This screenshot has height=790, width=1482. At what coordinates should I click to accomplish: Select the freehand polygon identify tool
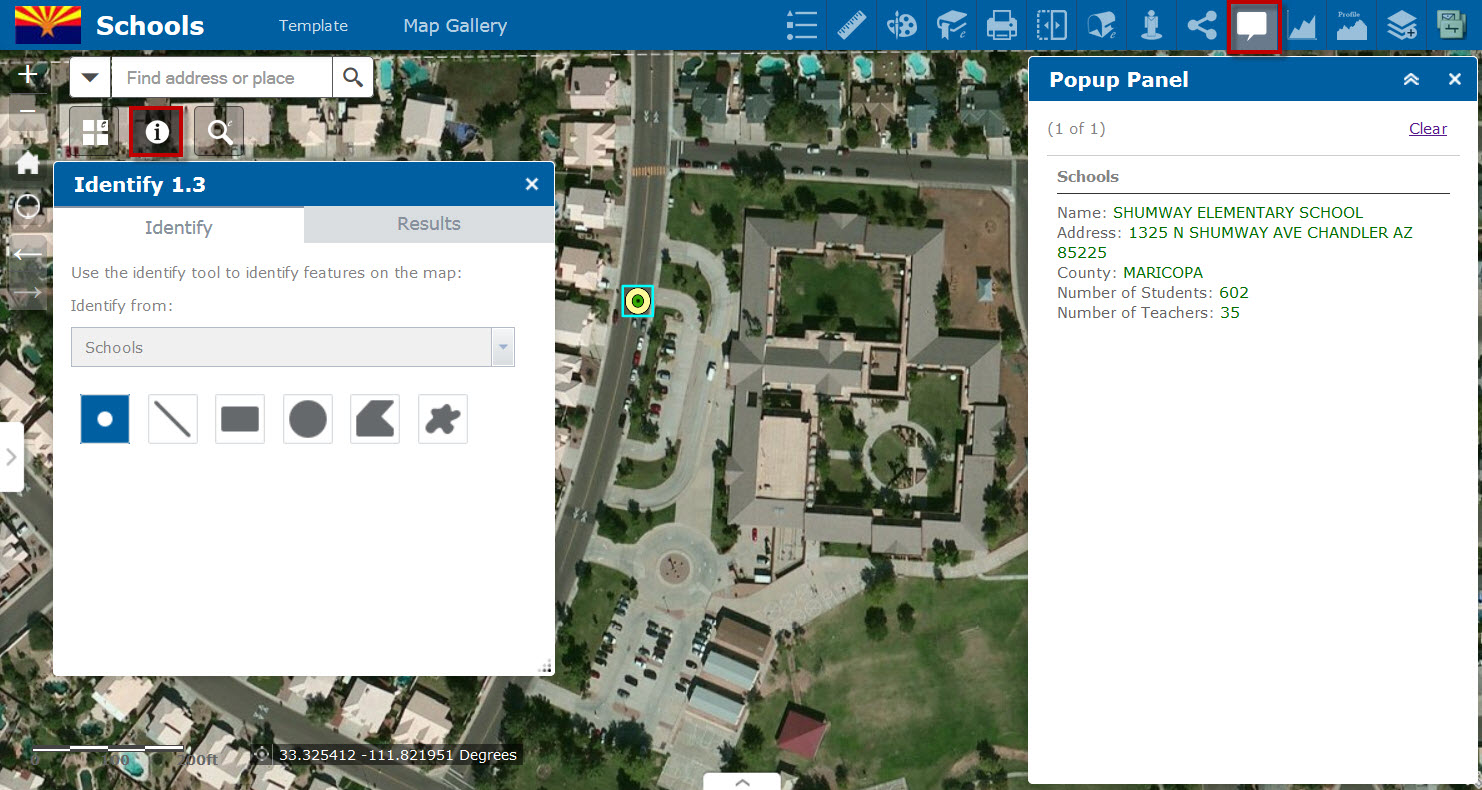click(442, 419)
